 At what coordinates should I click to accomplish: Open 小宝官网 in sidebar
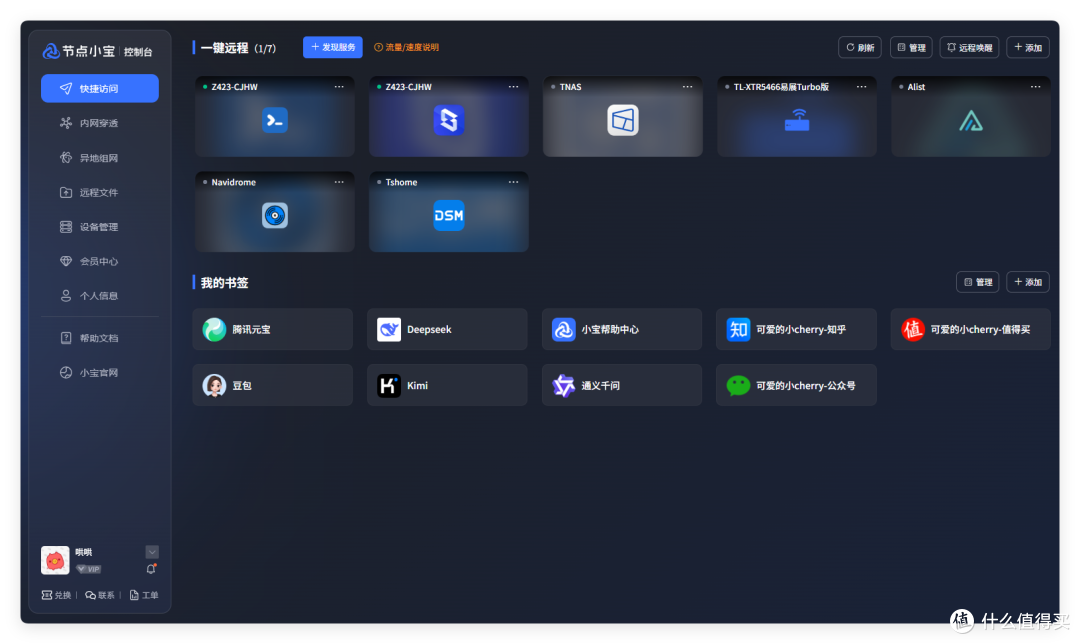point(100,372)
